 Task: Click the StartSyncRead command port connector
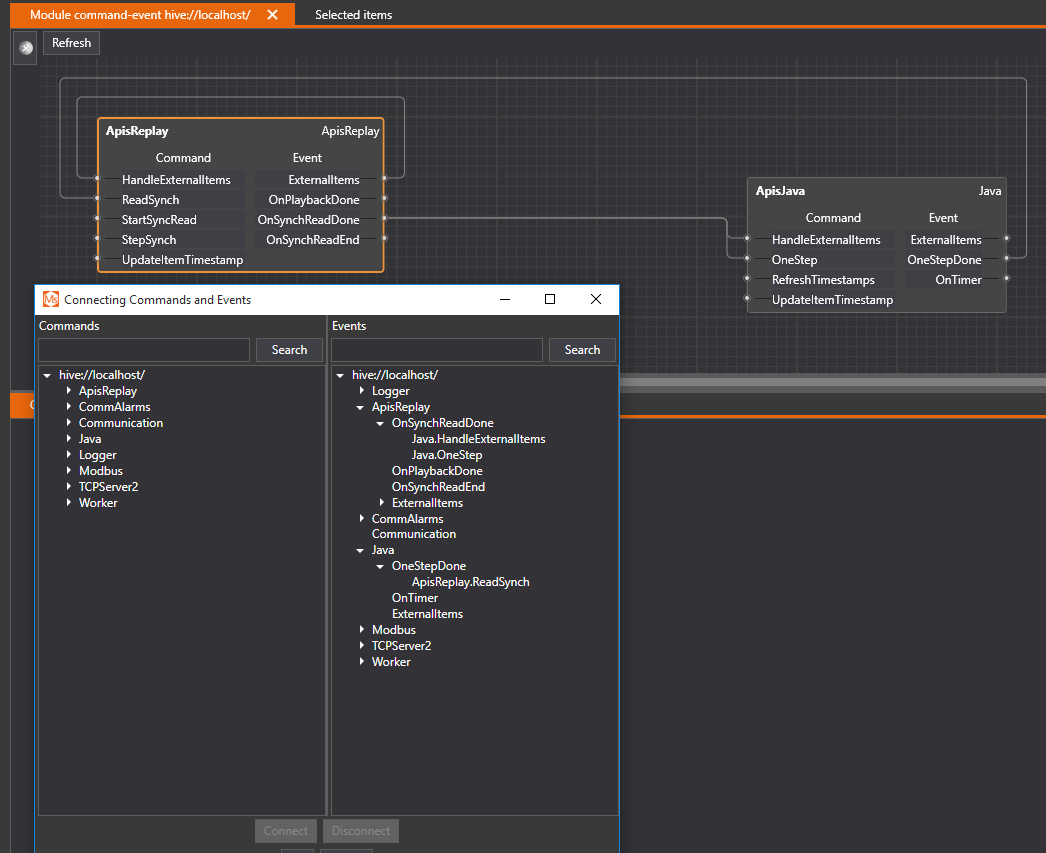97,220
